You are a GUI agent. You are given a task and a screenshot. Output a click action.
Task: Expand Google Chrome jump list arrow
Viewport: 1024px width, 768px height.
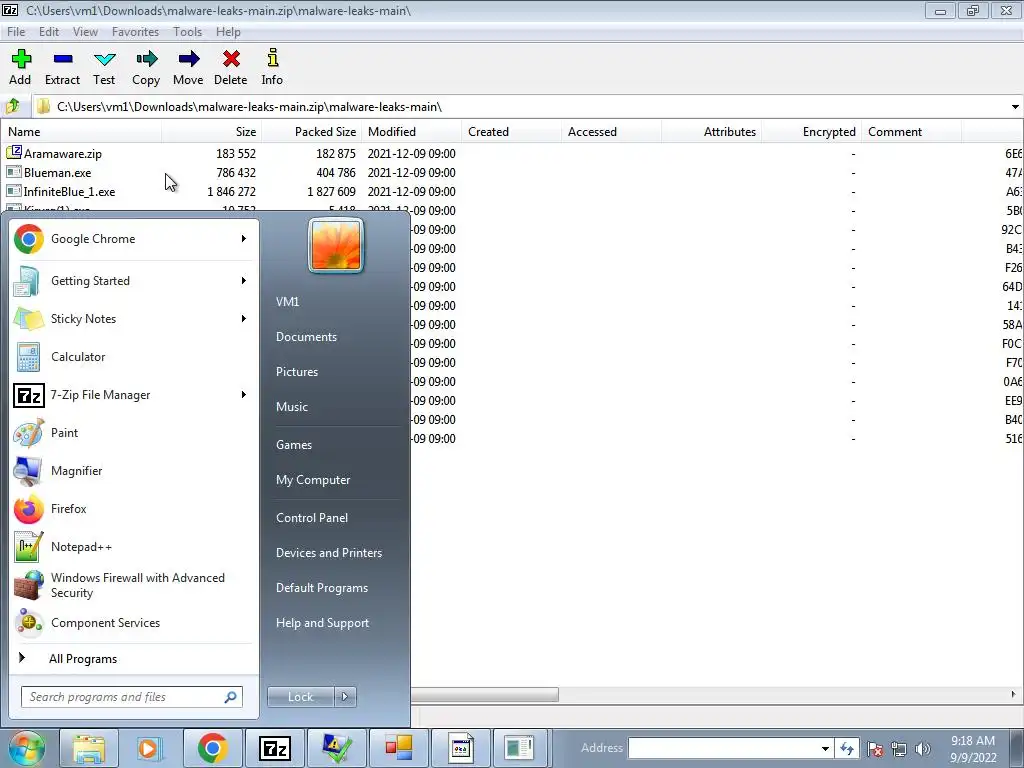pyautogui.click(x=244, y=239)
